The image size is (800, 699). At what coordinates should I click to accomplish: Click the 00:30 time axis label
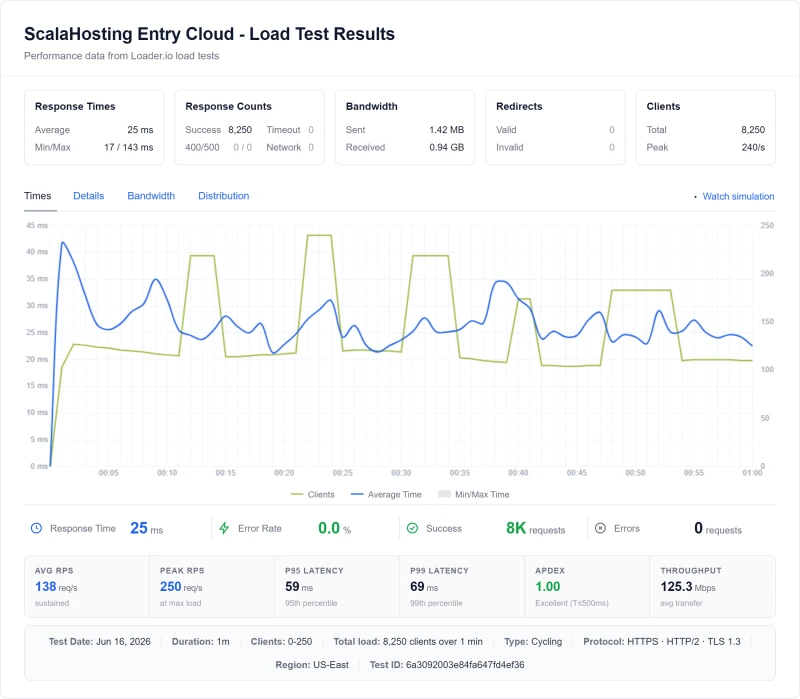pos(401,473)
